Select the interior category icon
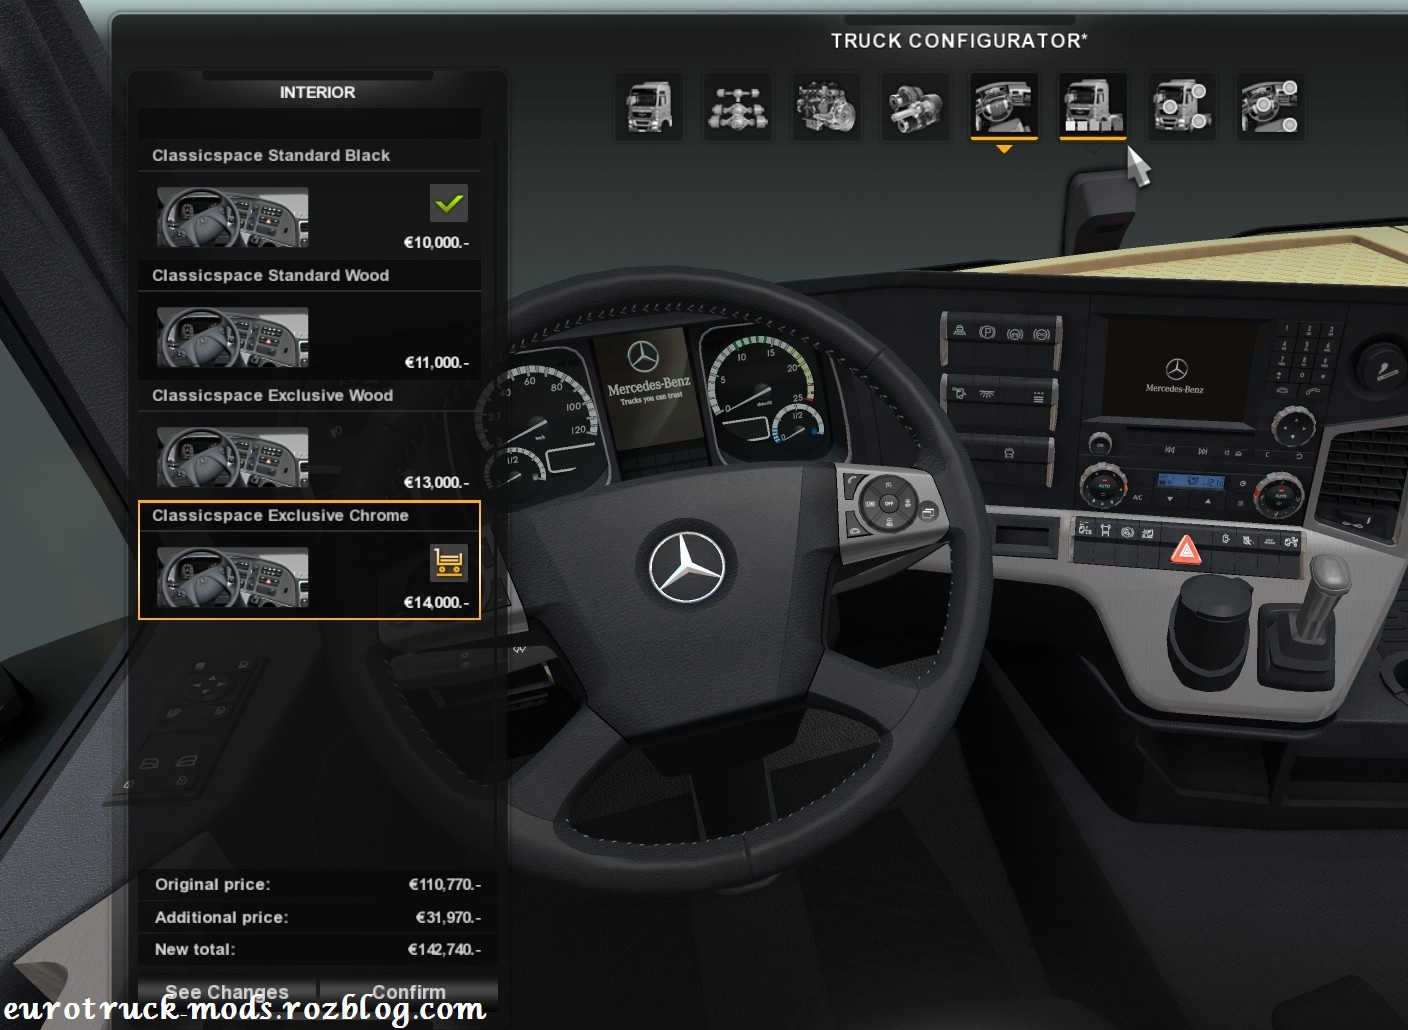1408x1030 pixels. point(1004,106)
